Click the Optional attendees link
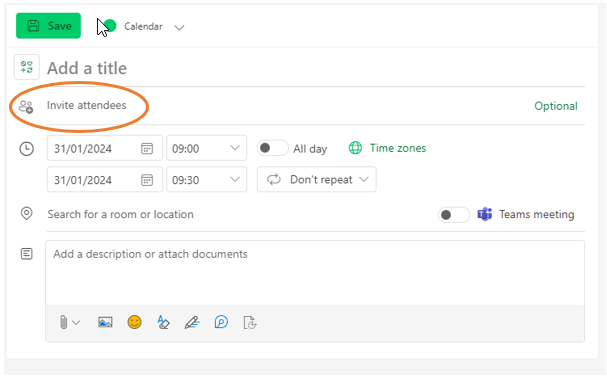The height and width of the screenshot is (376, 607). [x=556, y=106]
